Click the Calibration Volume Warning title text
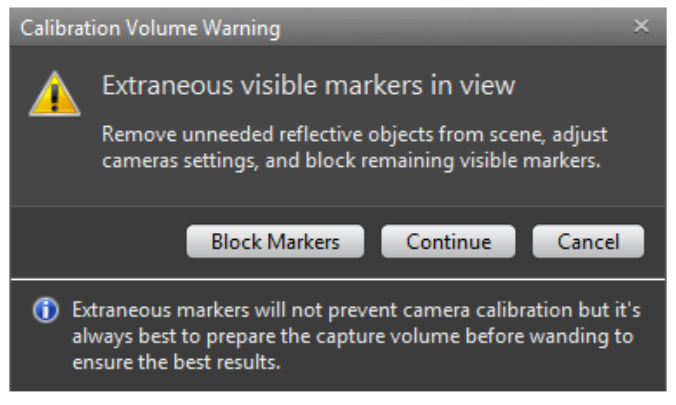 tap(150, 28)
